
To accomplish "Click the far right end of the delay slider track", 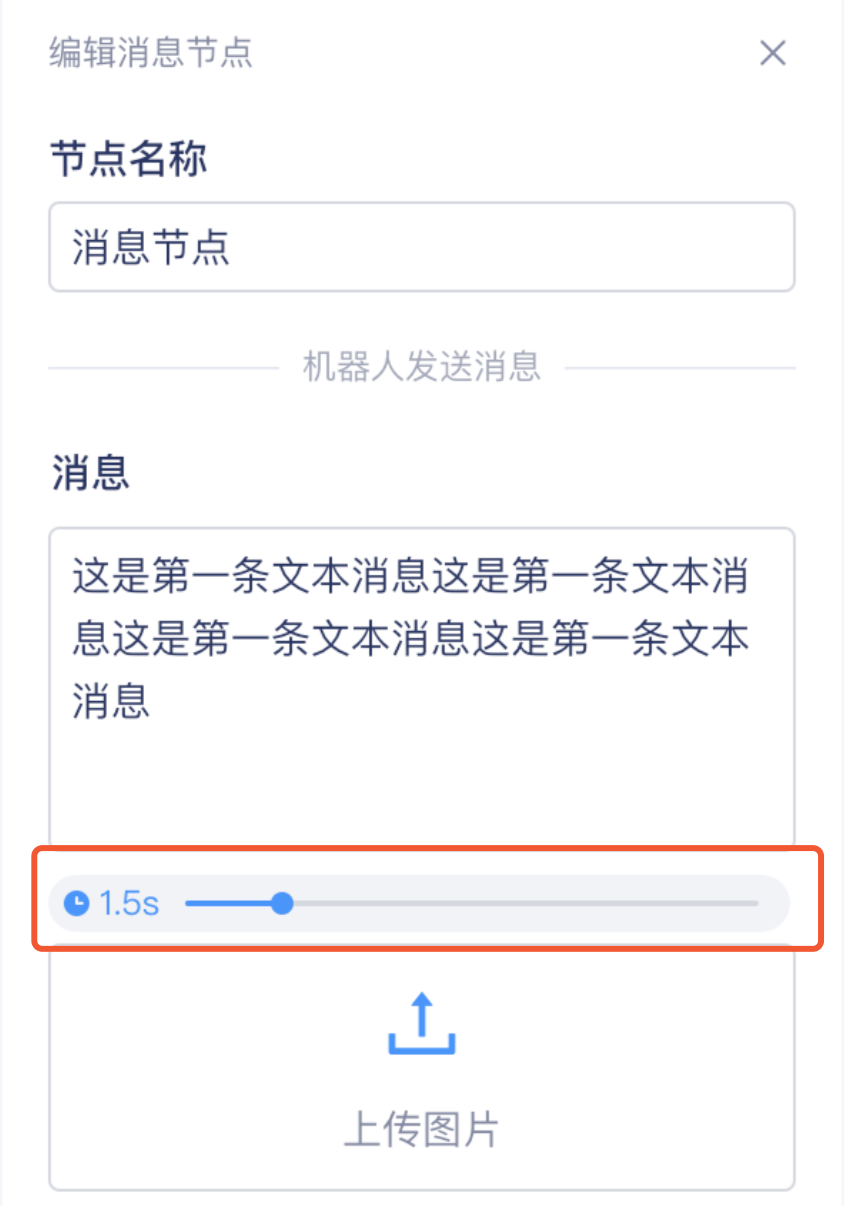I will (x=754, y=904).
